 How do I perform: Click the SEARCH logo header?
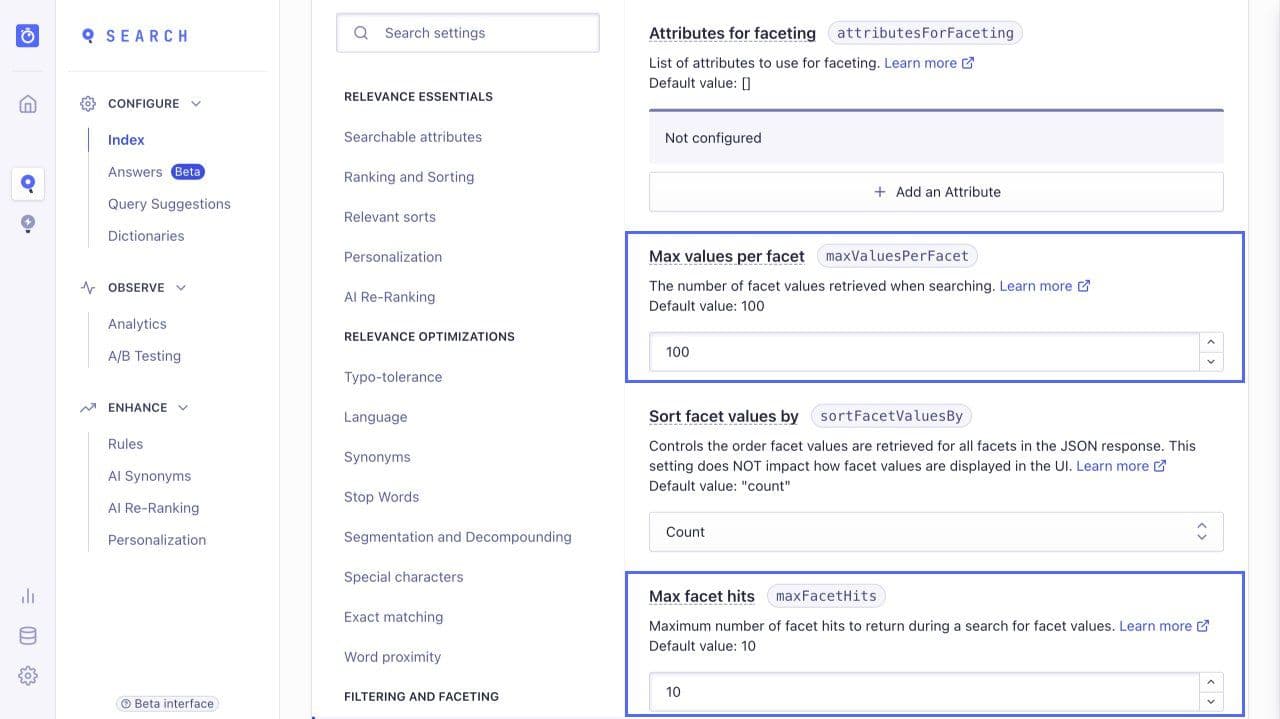[x=135, y=36]
